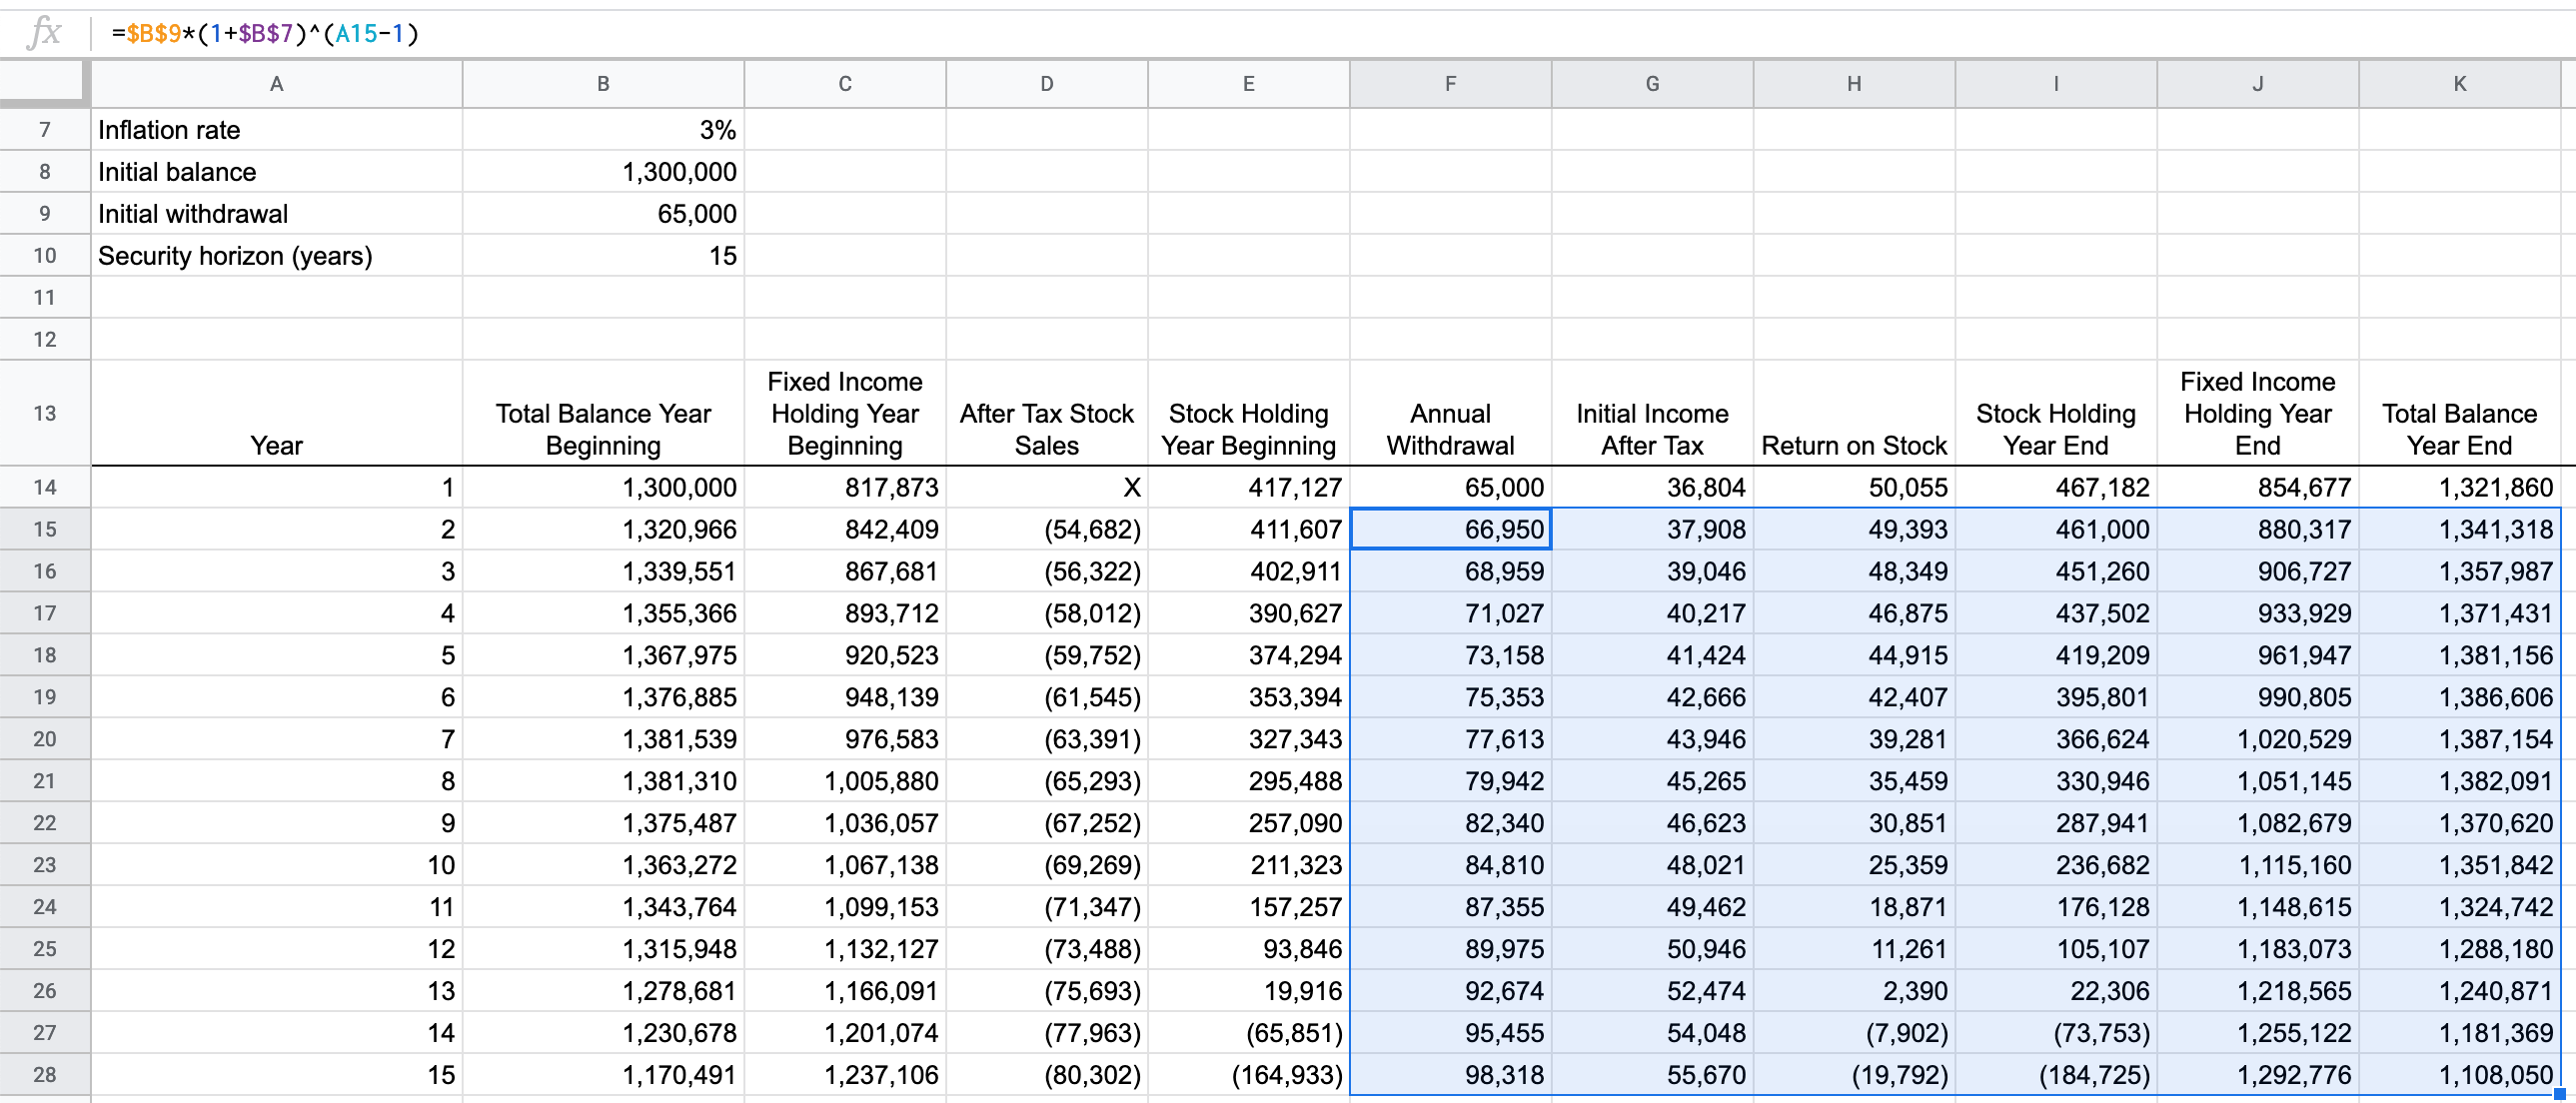Click 'Security horizon (years)' cell
2576x1103 pixels.
(277, 256)
